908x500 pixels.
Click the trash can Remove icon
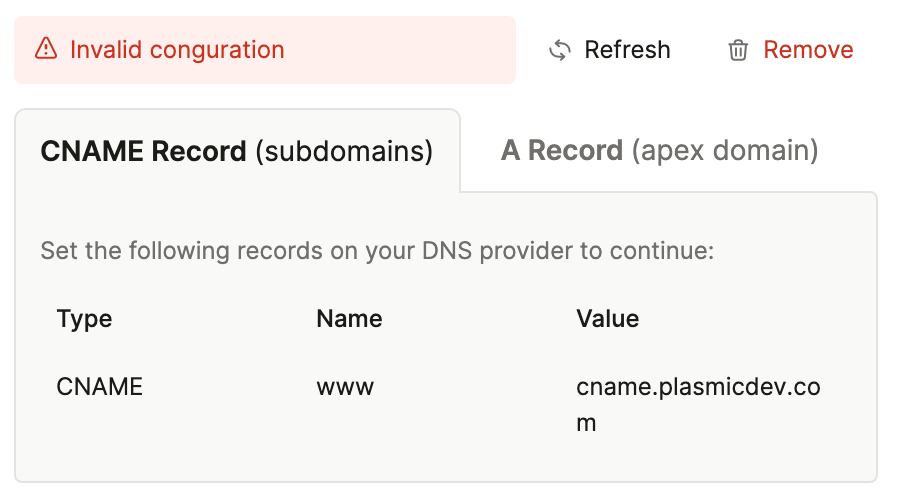(x=738, y=50)
